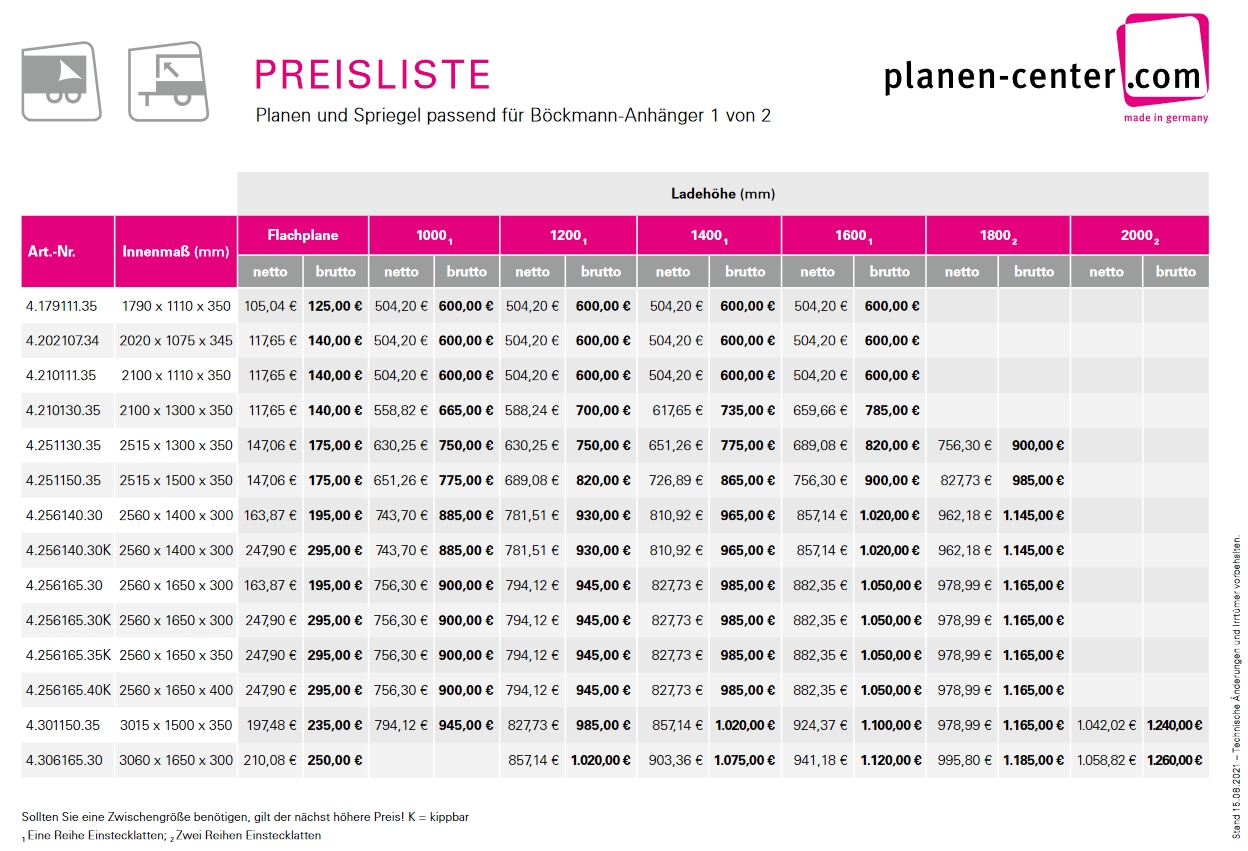Select the Innenmaß column header

(176, 252)
